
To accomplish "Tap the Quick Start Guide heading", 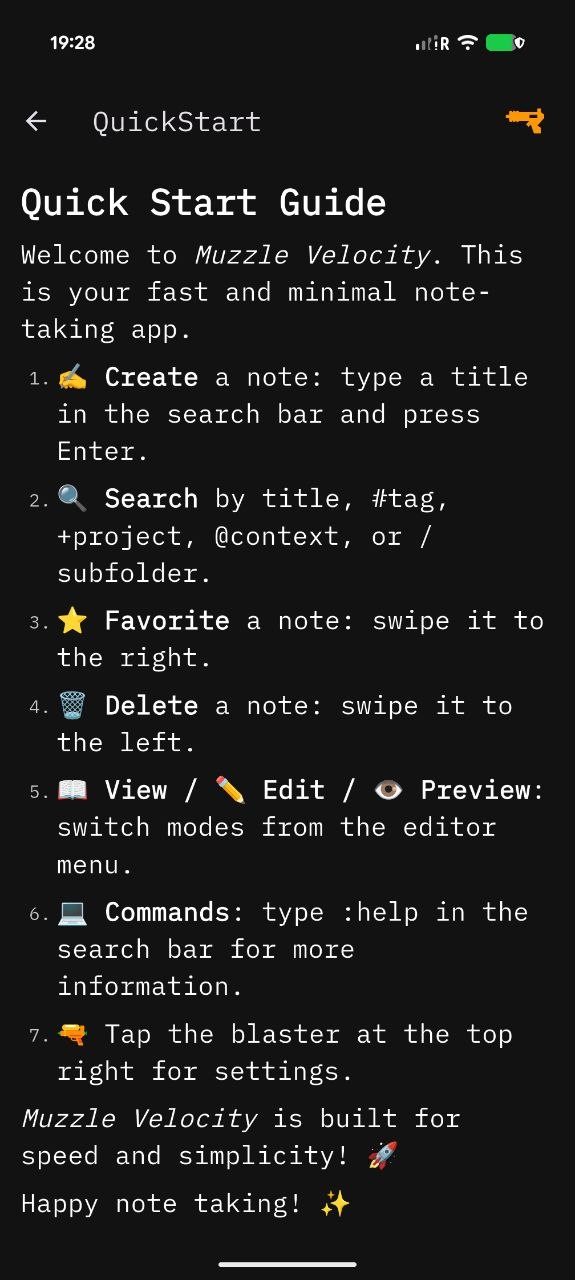I will pos(204,203).
